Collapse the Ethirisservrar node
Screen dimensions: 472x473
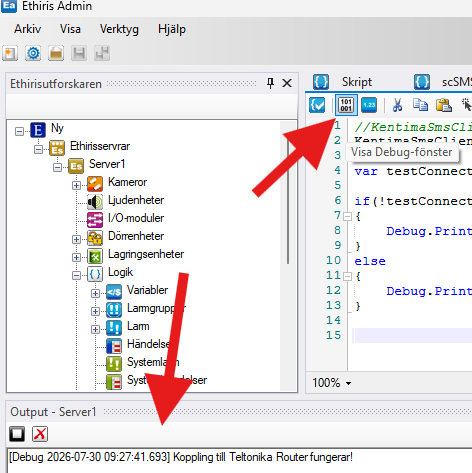tap(38, 149)
